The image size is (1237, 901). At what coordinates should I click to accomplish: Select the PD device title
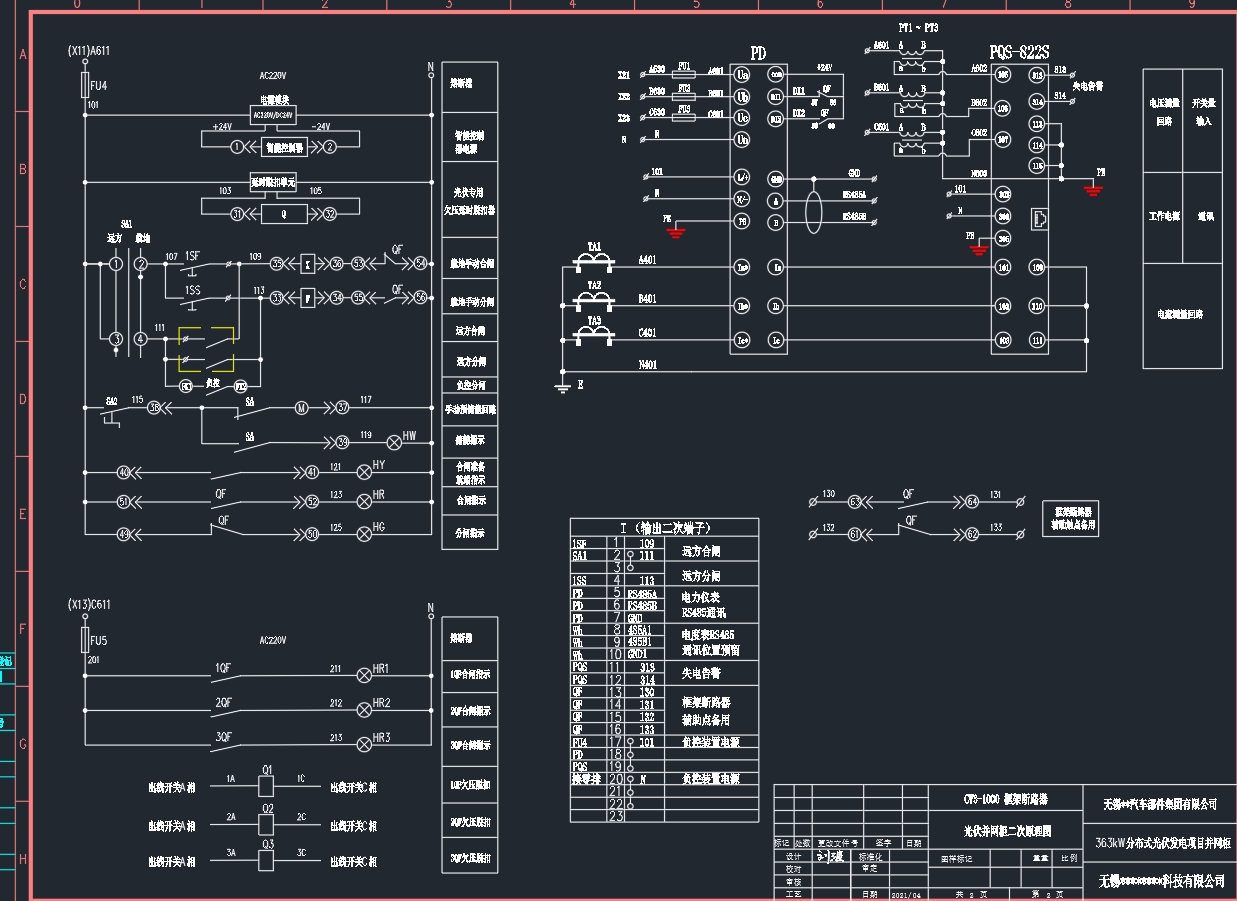coord(759,52)
